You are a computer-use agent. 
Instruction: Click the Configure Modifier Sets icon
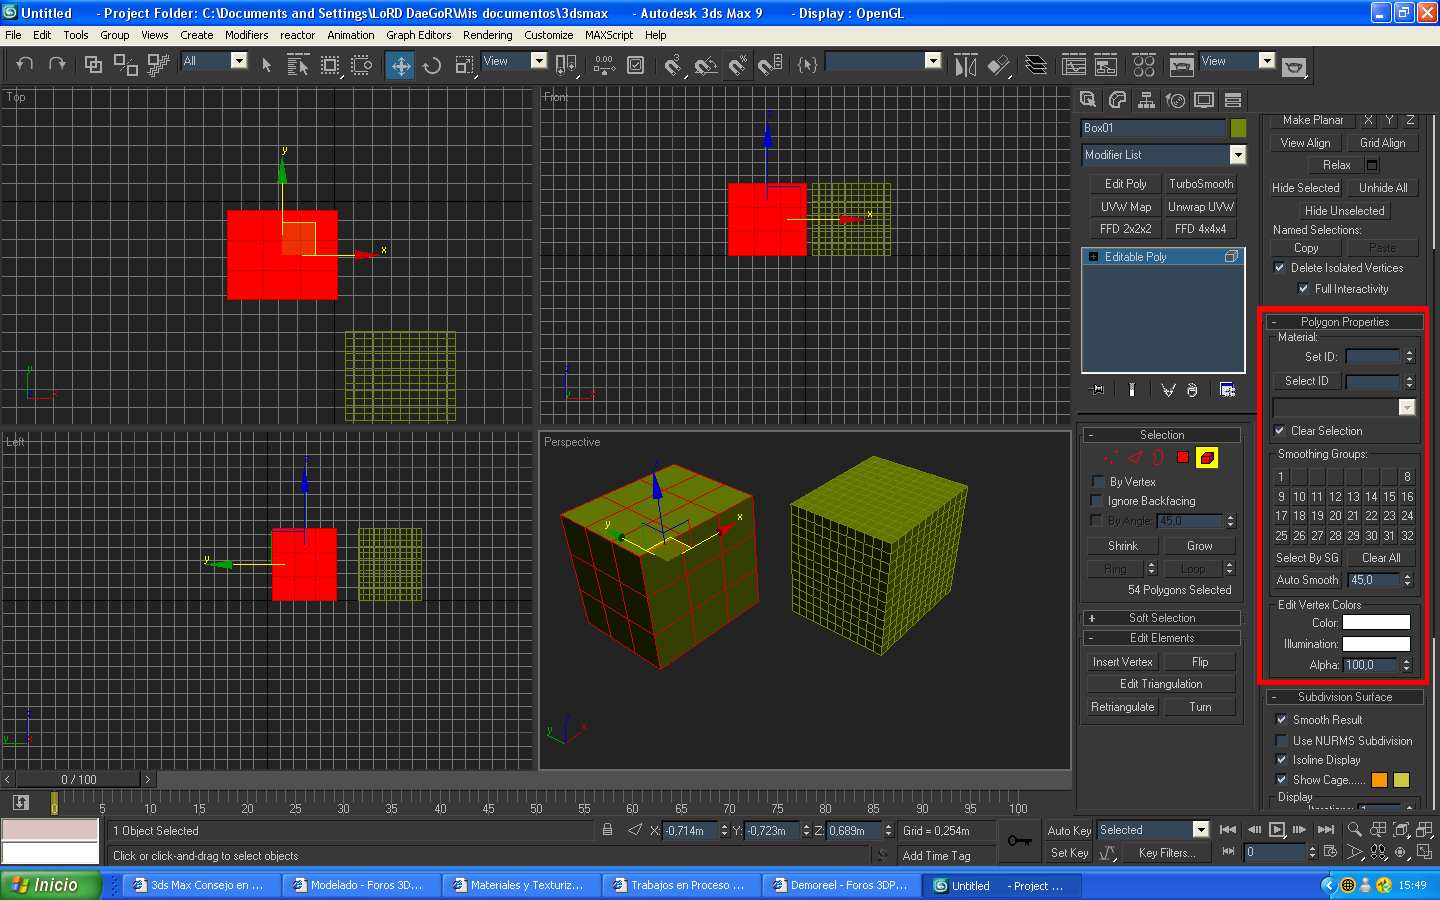pos(1227,390)
